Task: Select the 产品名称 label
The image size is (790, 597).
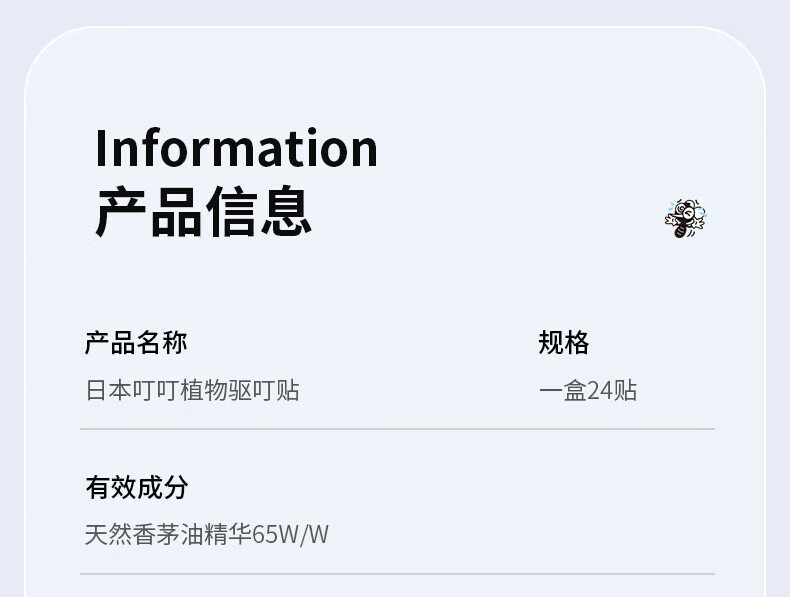Action: 136,343
